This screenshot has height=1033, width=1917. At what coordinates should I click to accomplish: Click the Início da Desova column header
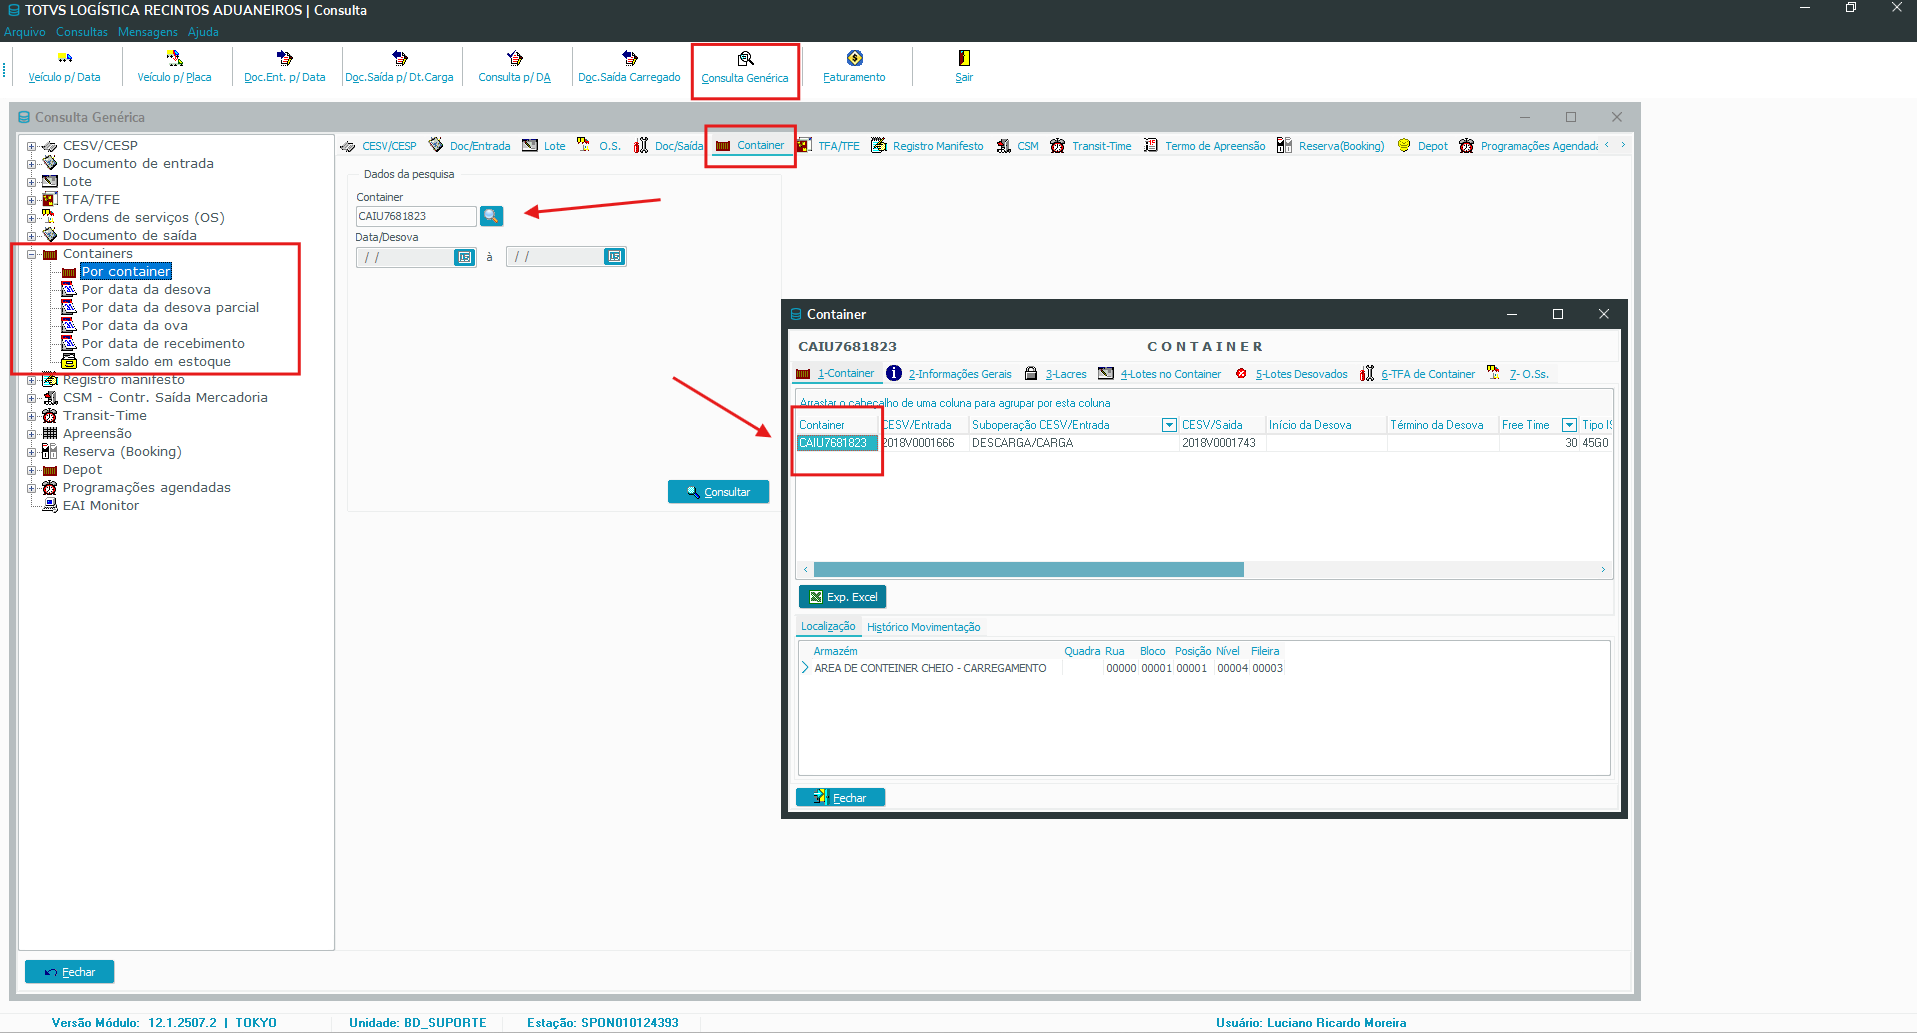(1326, 425)
